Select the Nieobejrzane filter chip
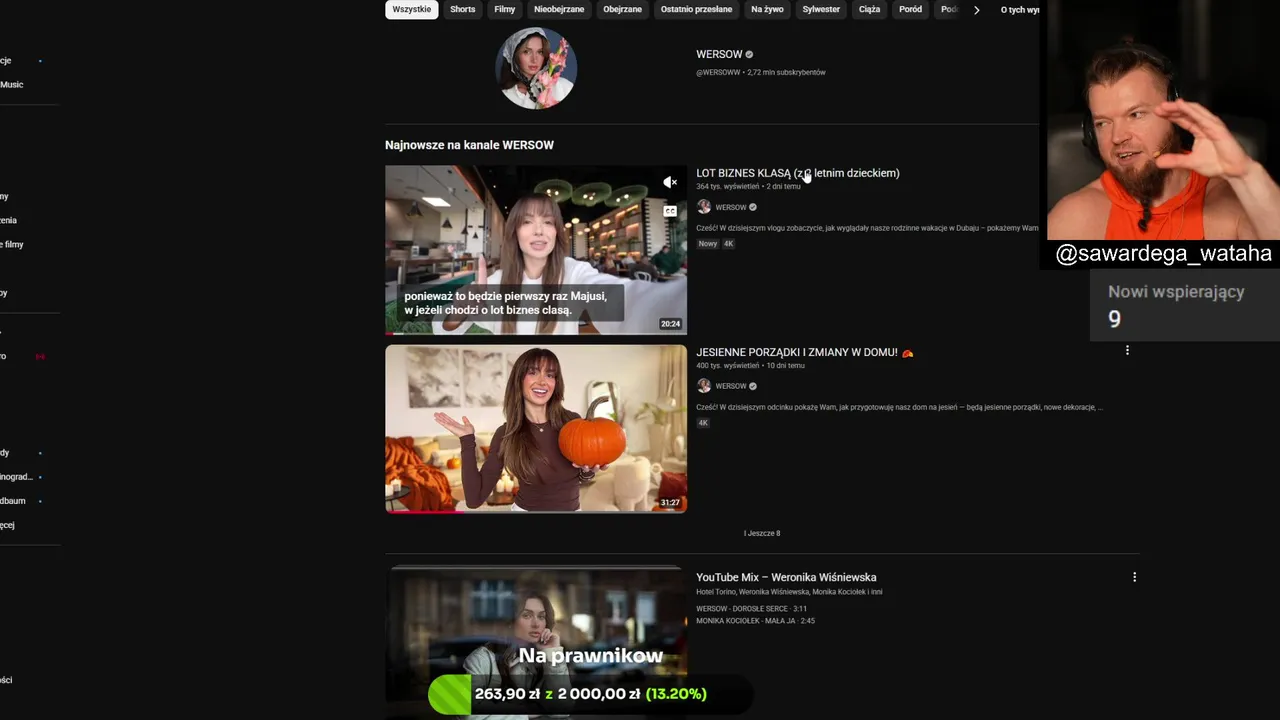 pyautogui.click(x=559, y=9)
